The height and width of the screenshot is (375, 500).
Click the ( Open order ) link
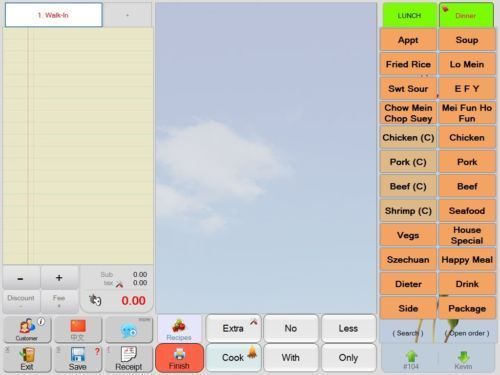pos(467,333)
